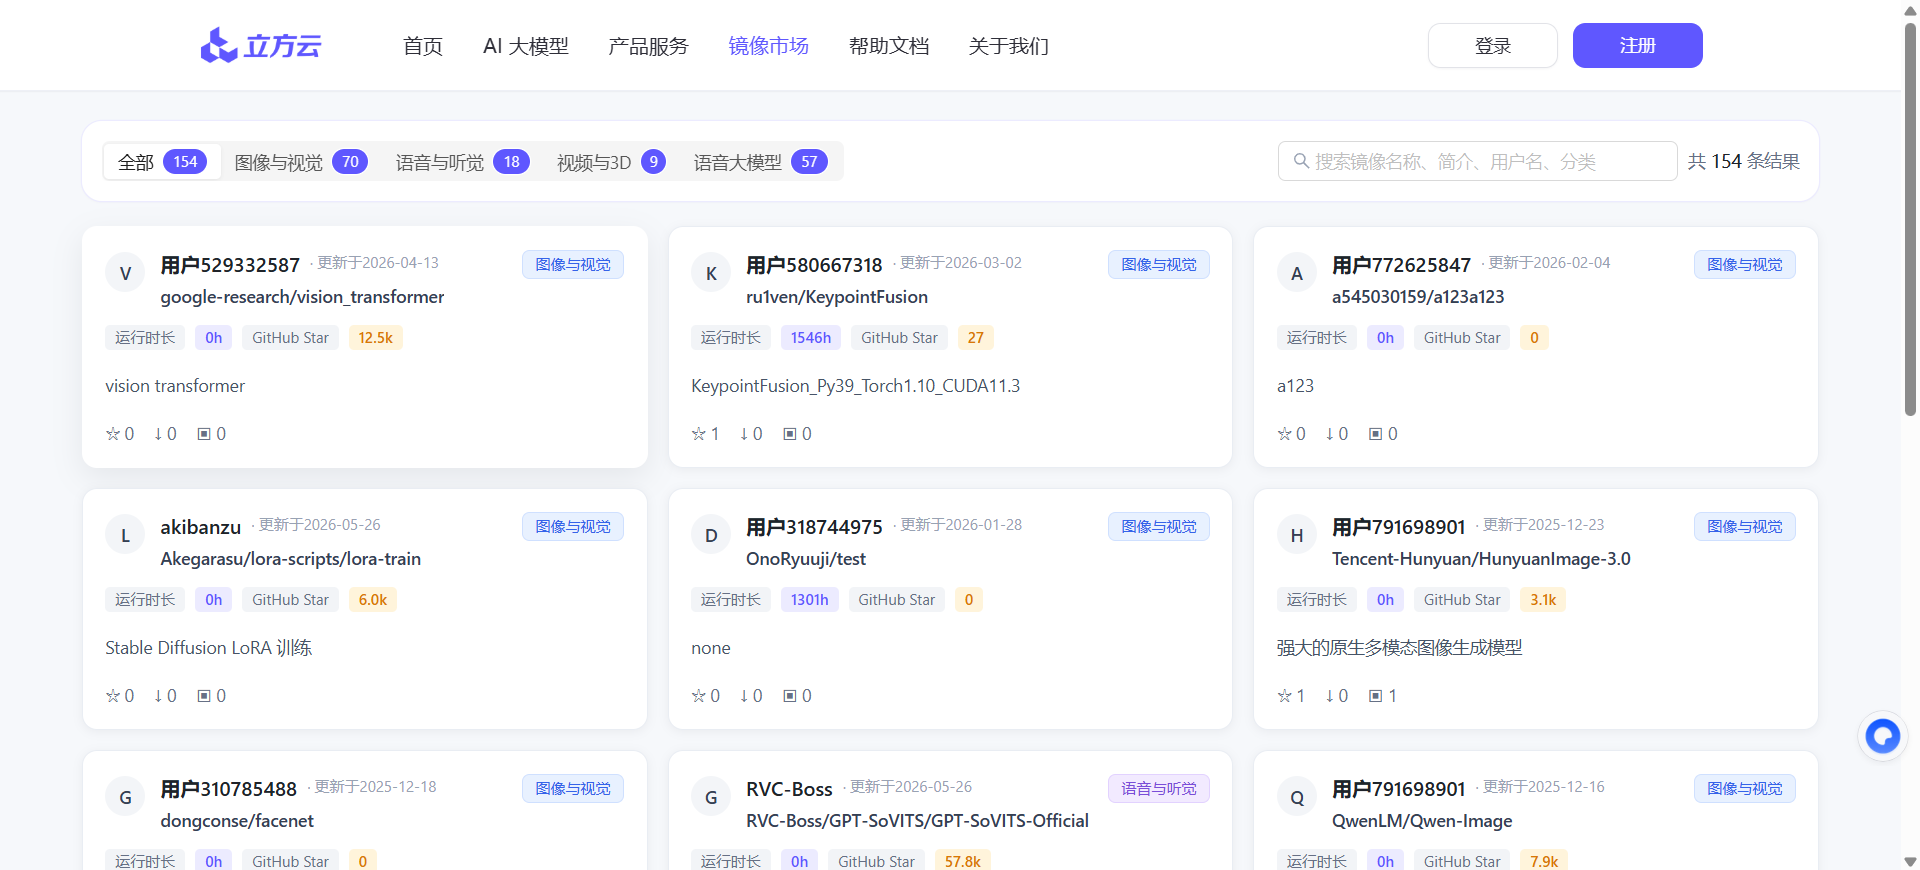The image size is (1920, 870).
Task: Click avatar V on the vision_transformer card
Action: 125,273
